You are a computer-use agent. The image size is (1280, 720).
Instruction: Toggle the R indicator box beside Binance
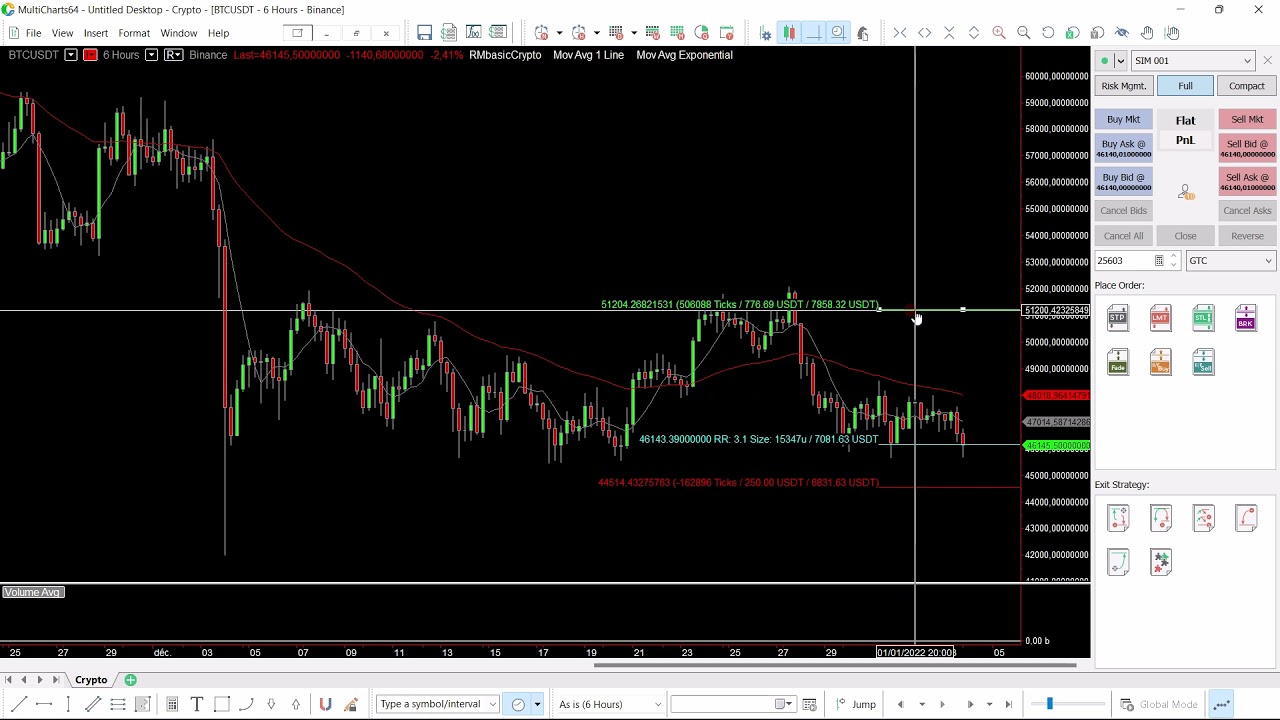coord(173,55)
